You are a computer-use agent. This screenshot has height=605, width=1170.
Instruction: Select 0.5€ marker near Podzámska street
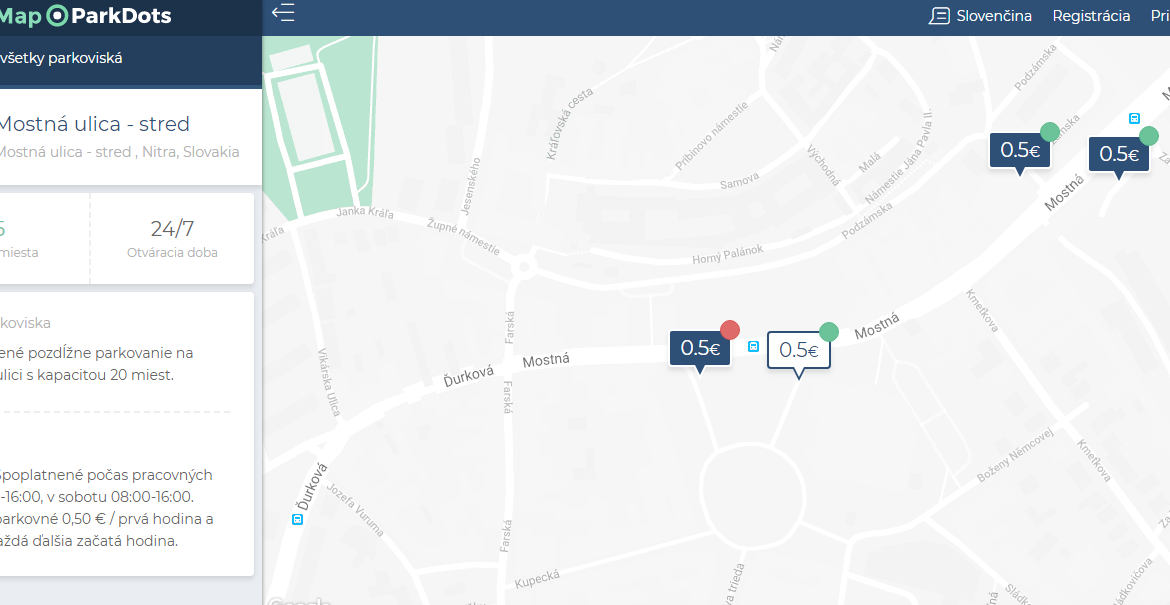click(1020, 151)
